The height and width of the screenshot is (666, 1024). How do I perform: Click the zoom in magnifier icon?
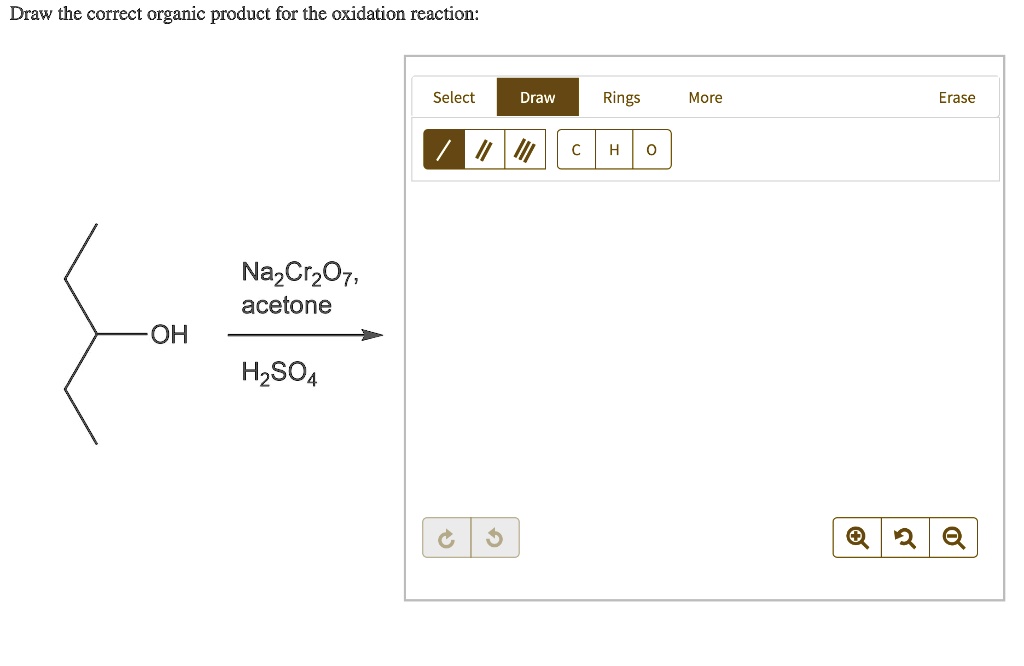click(856, 537)
